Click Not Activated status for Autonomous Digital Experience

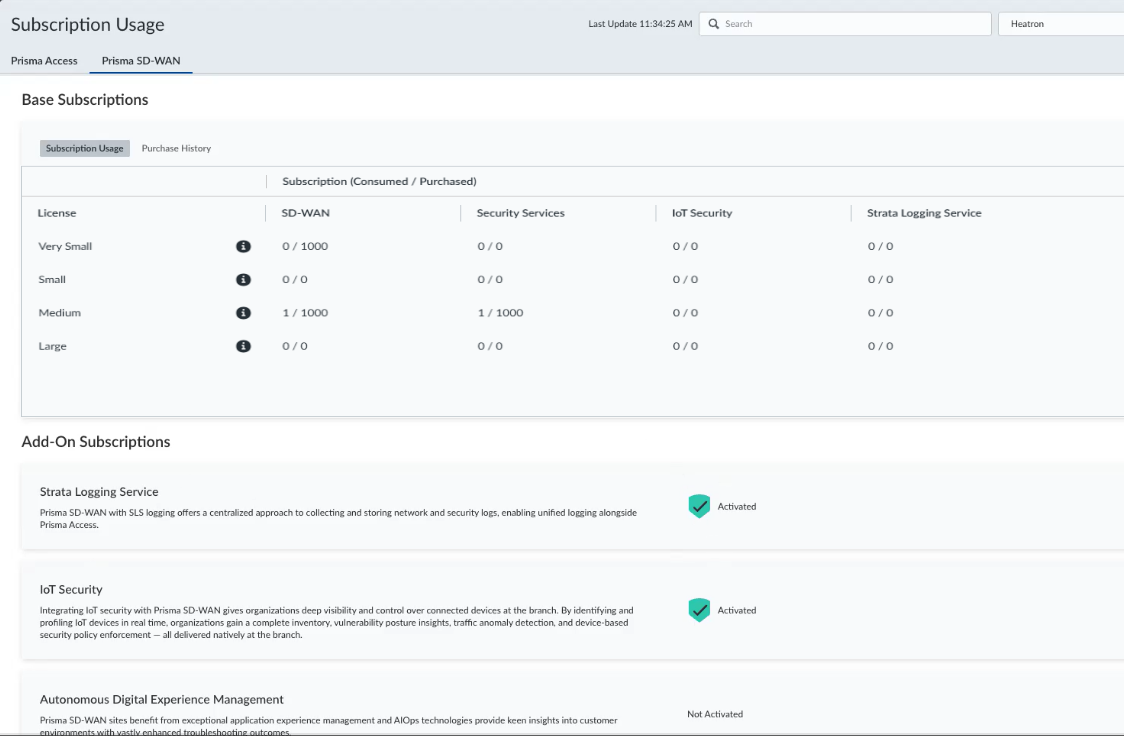(715, 714)
